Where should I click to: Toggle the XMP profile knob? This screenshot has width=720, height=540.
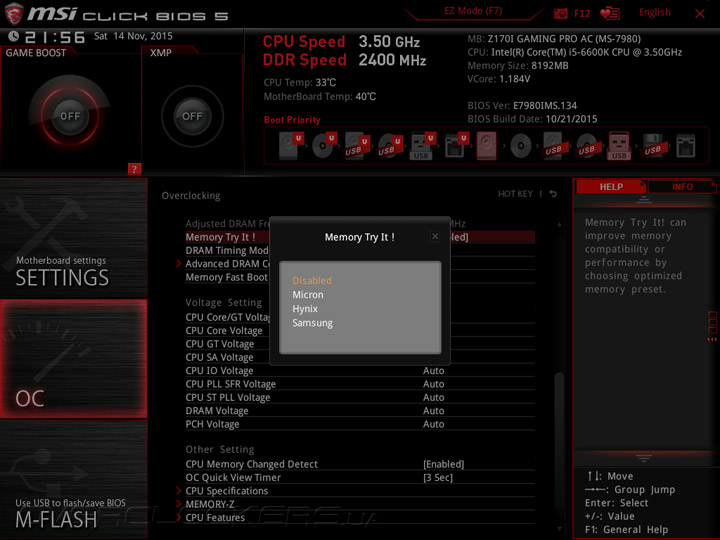192,116
